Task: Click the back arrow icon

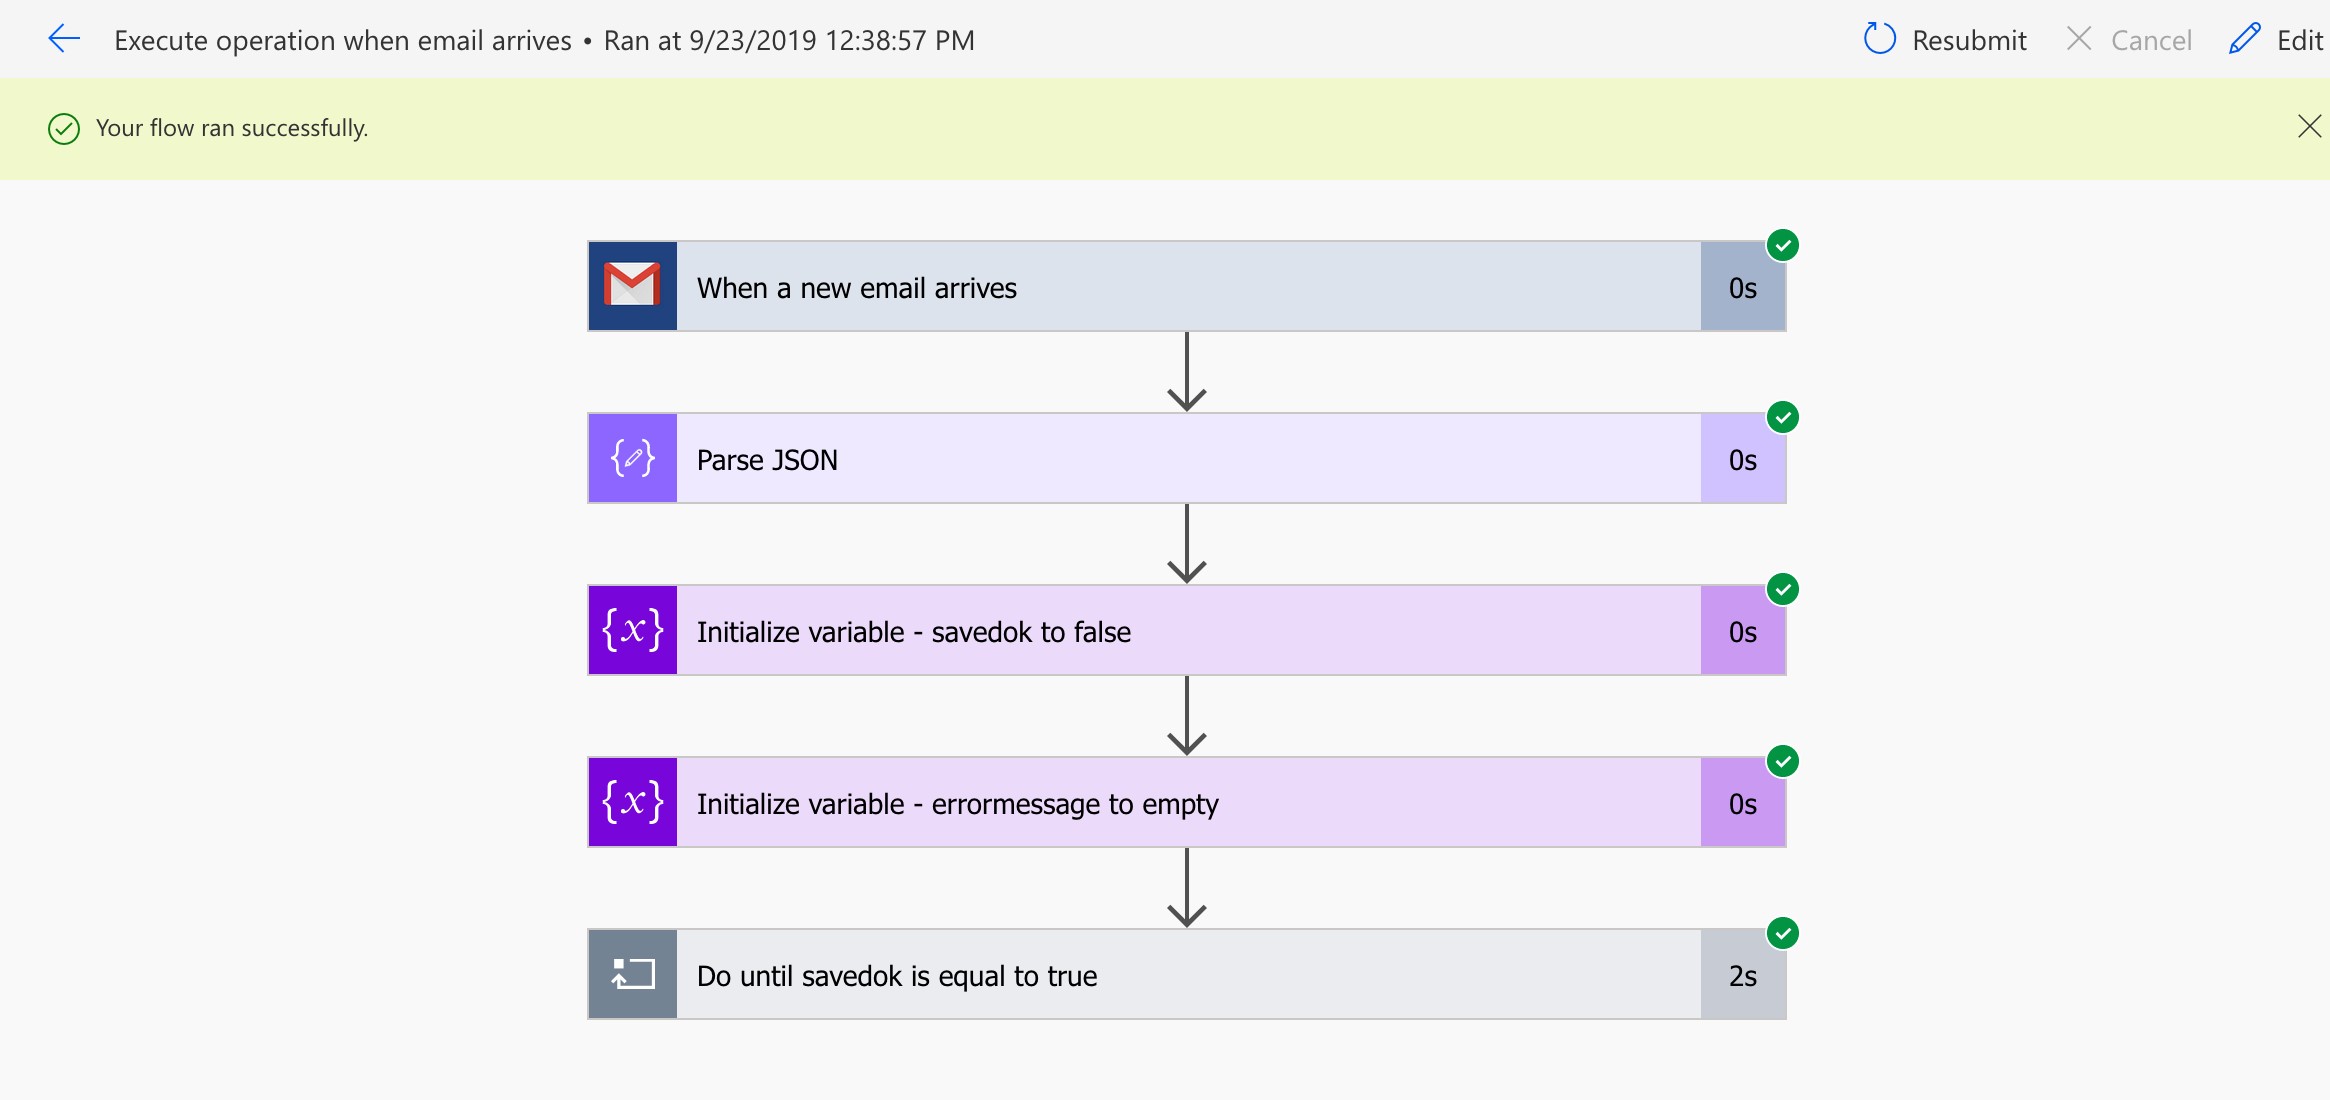Action: [64, 39]
